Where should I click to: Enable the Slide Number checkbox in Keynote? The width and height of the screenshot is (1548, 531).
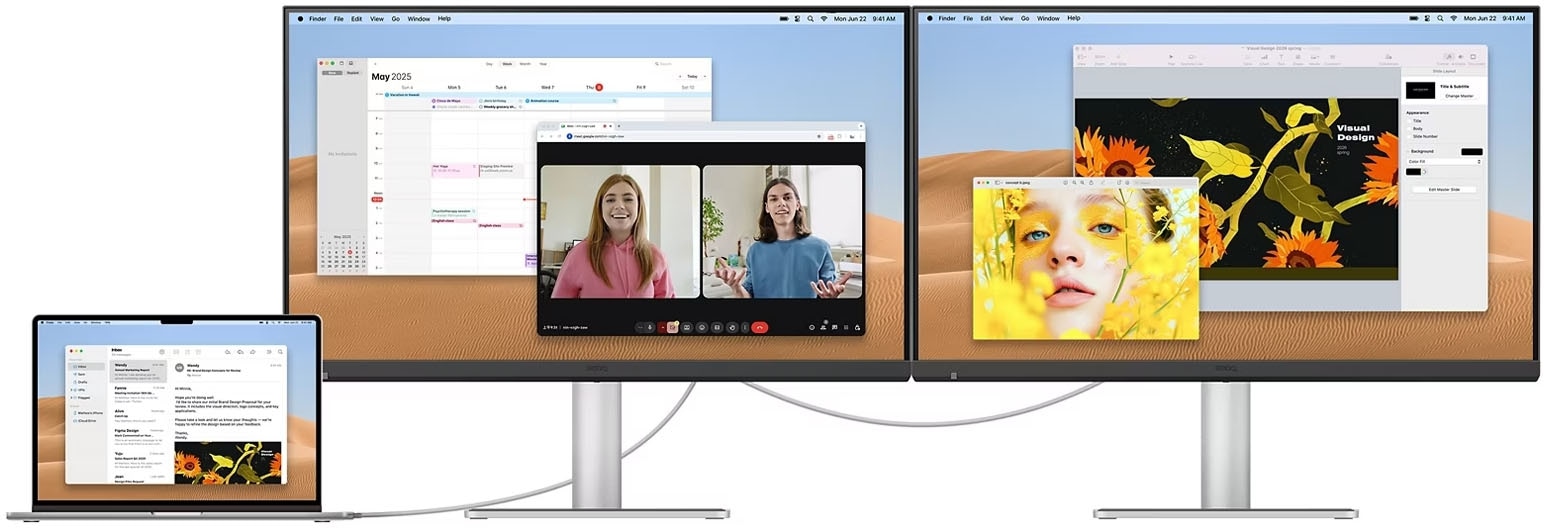click(1409, 137)
